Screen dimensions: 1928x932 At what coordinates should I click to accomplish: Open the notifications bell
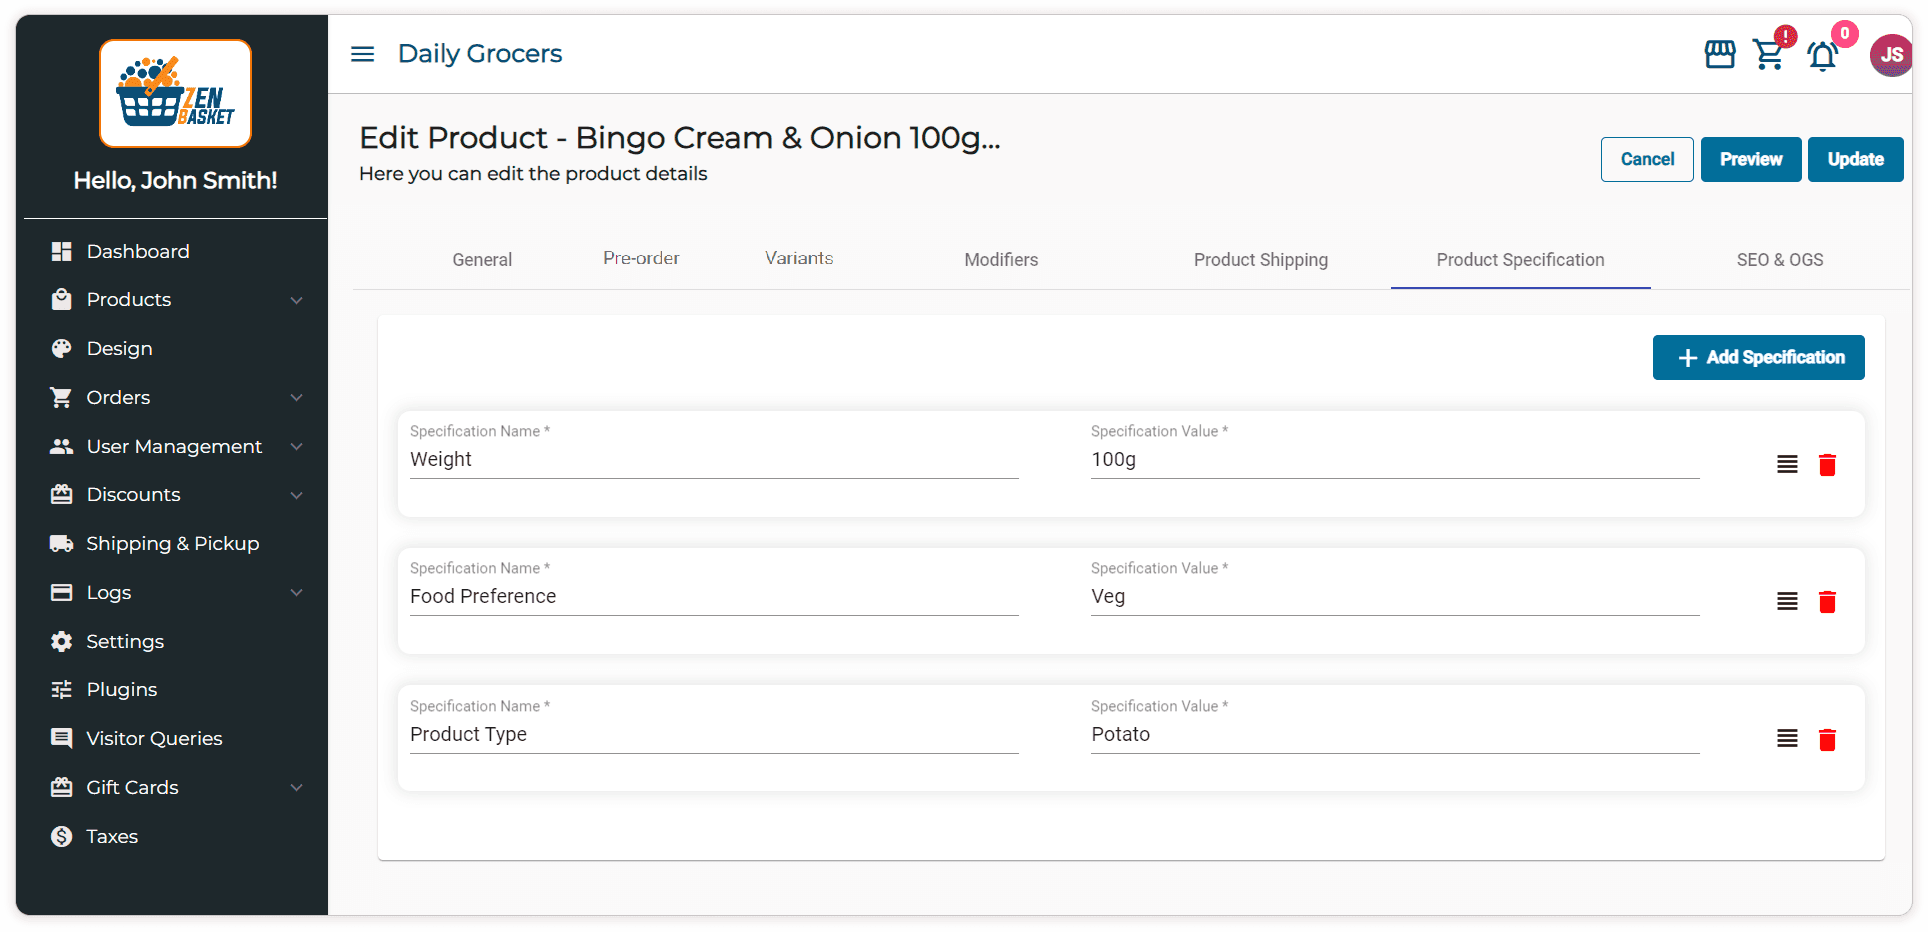[1822, 56]
